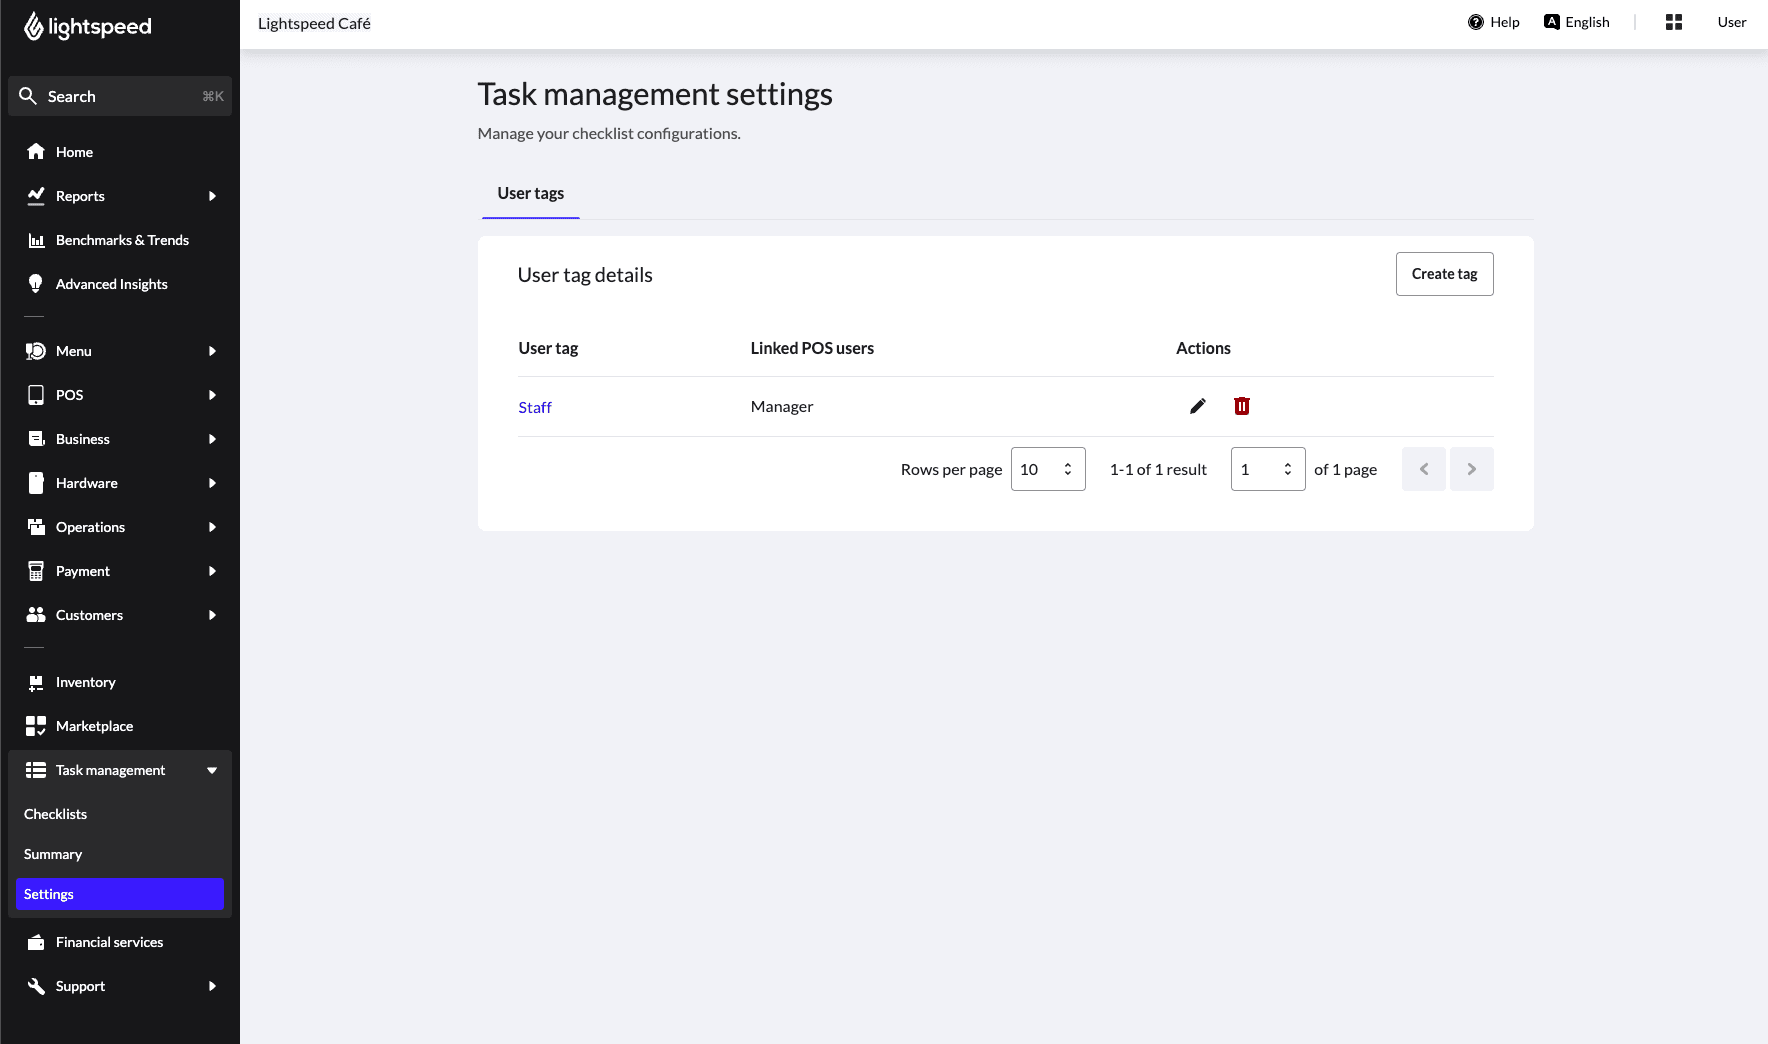This screenshot has width=1768, height=1044.
Task: Click the apps grid icon near User
Action: (x=1674, y=21)
